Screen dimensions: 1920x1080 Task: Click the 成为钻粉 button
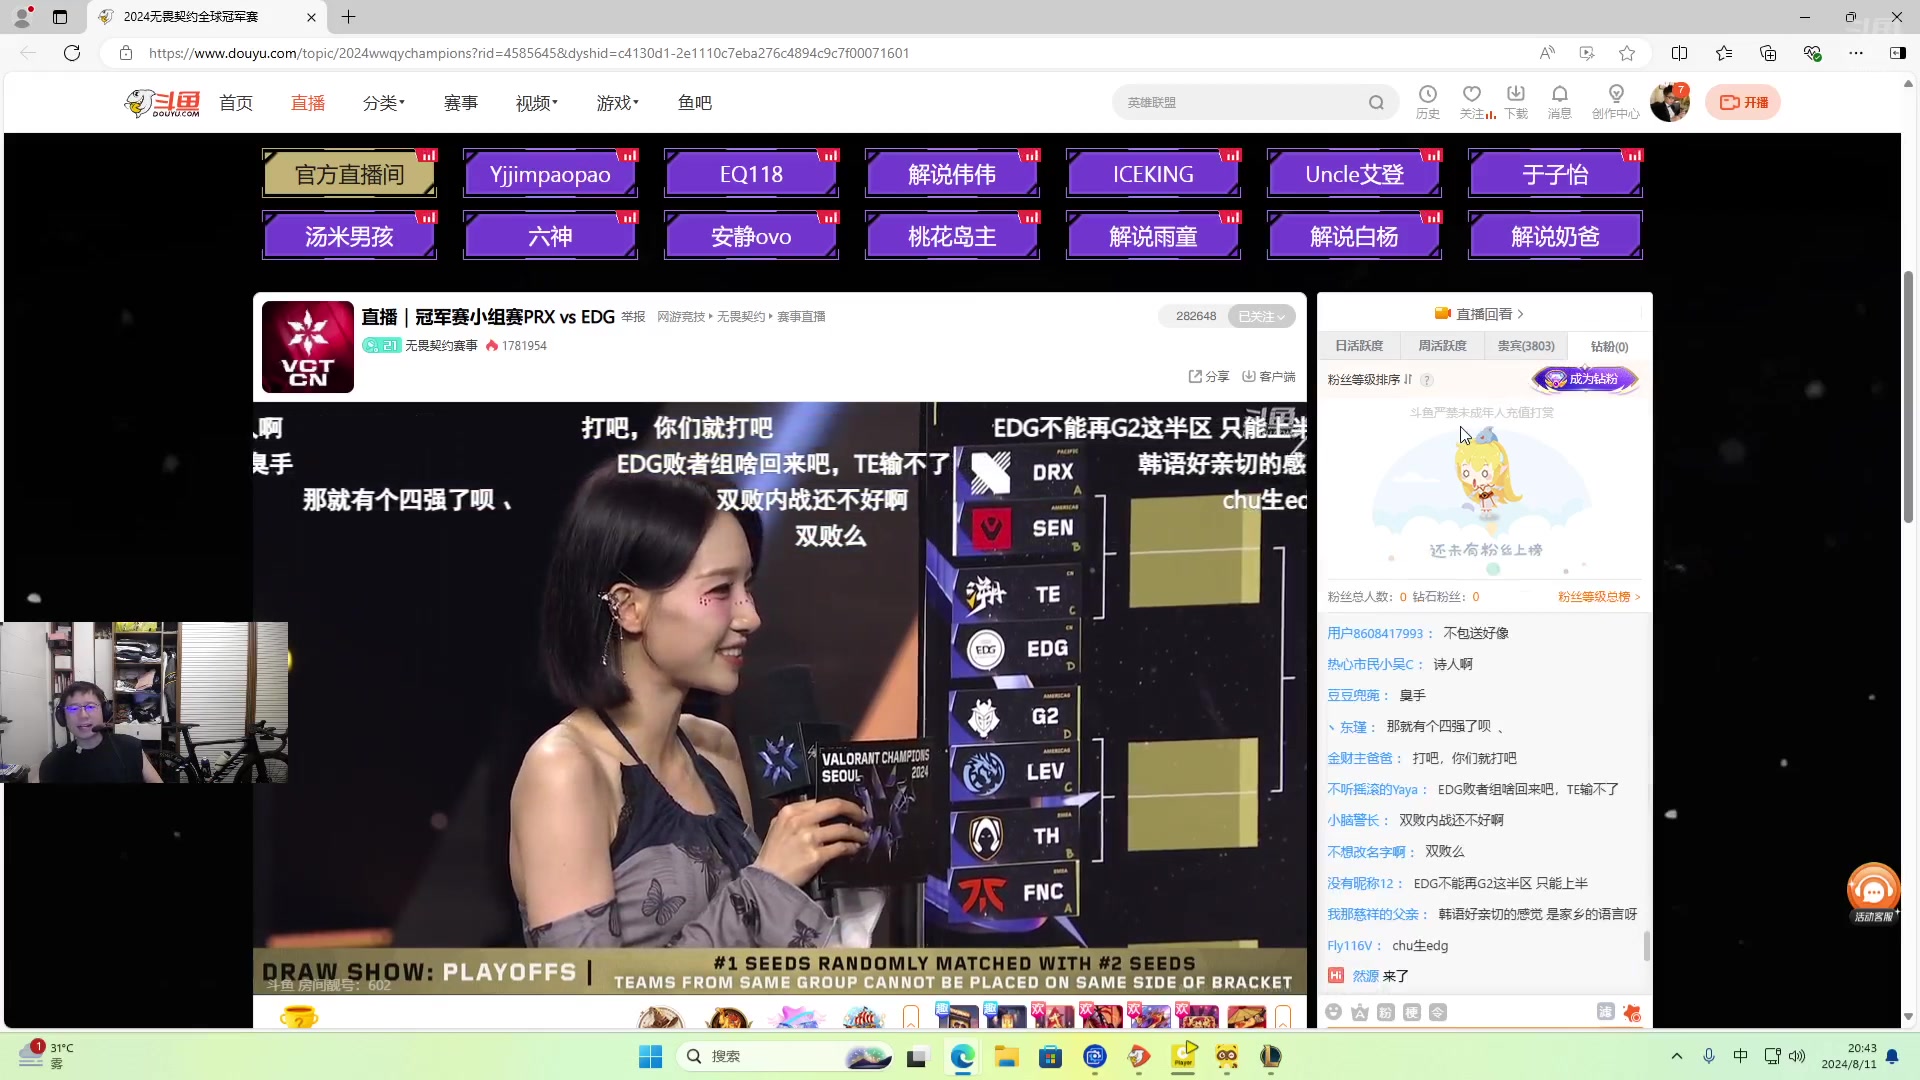(1585, 379)
